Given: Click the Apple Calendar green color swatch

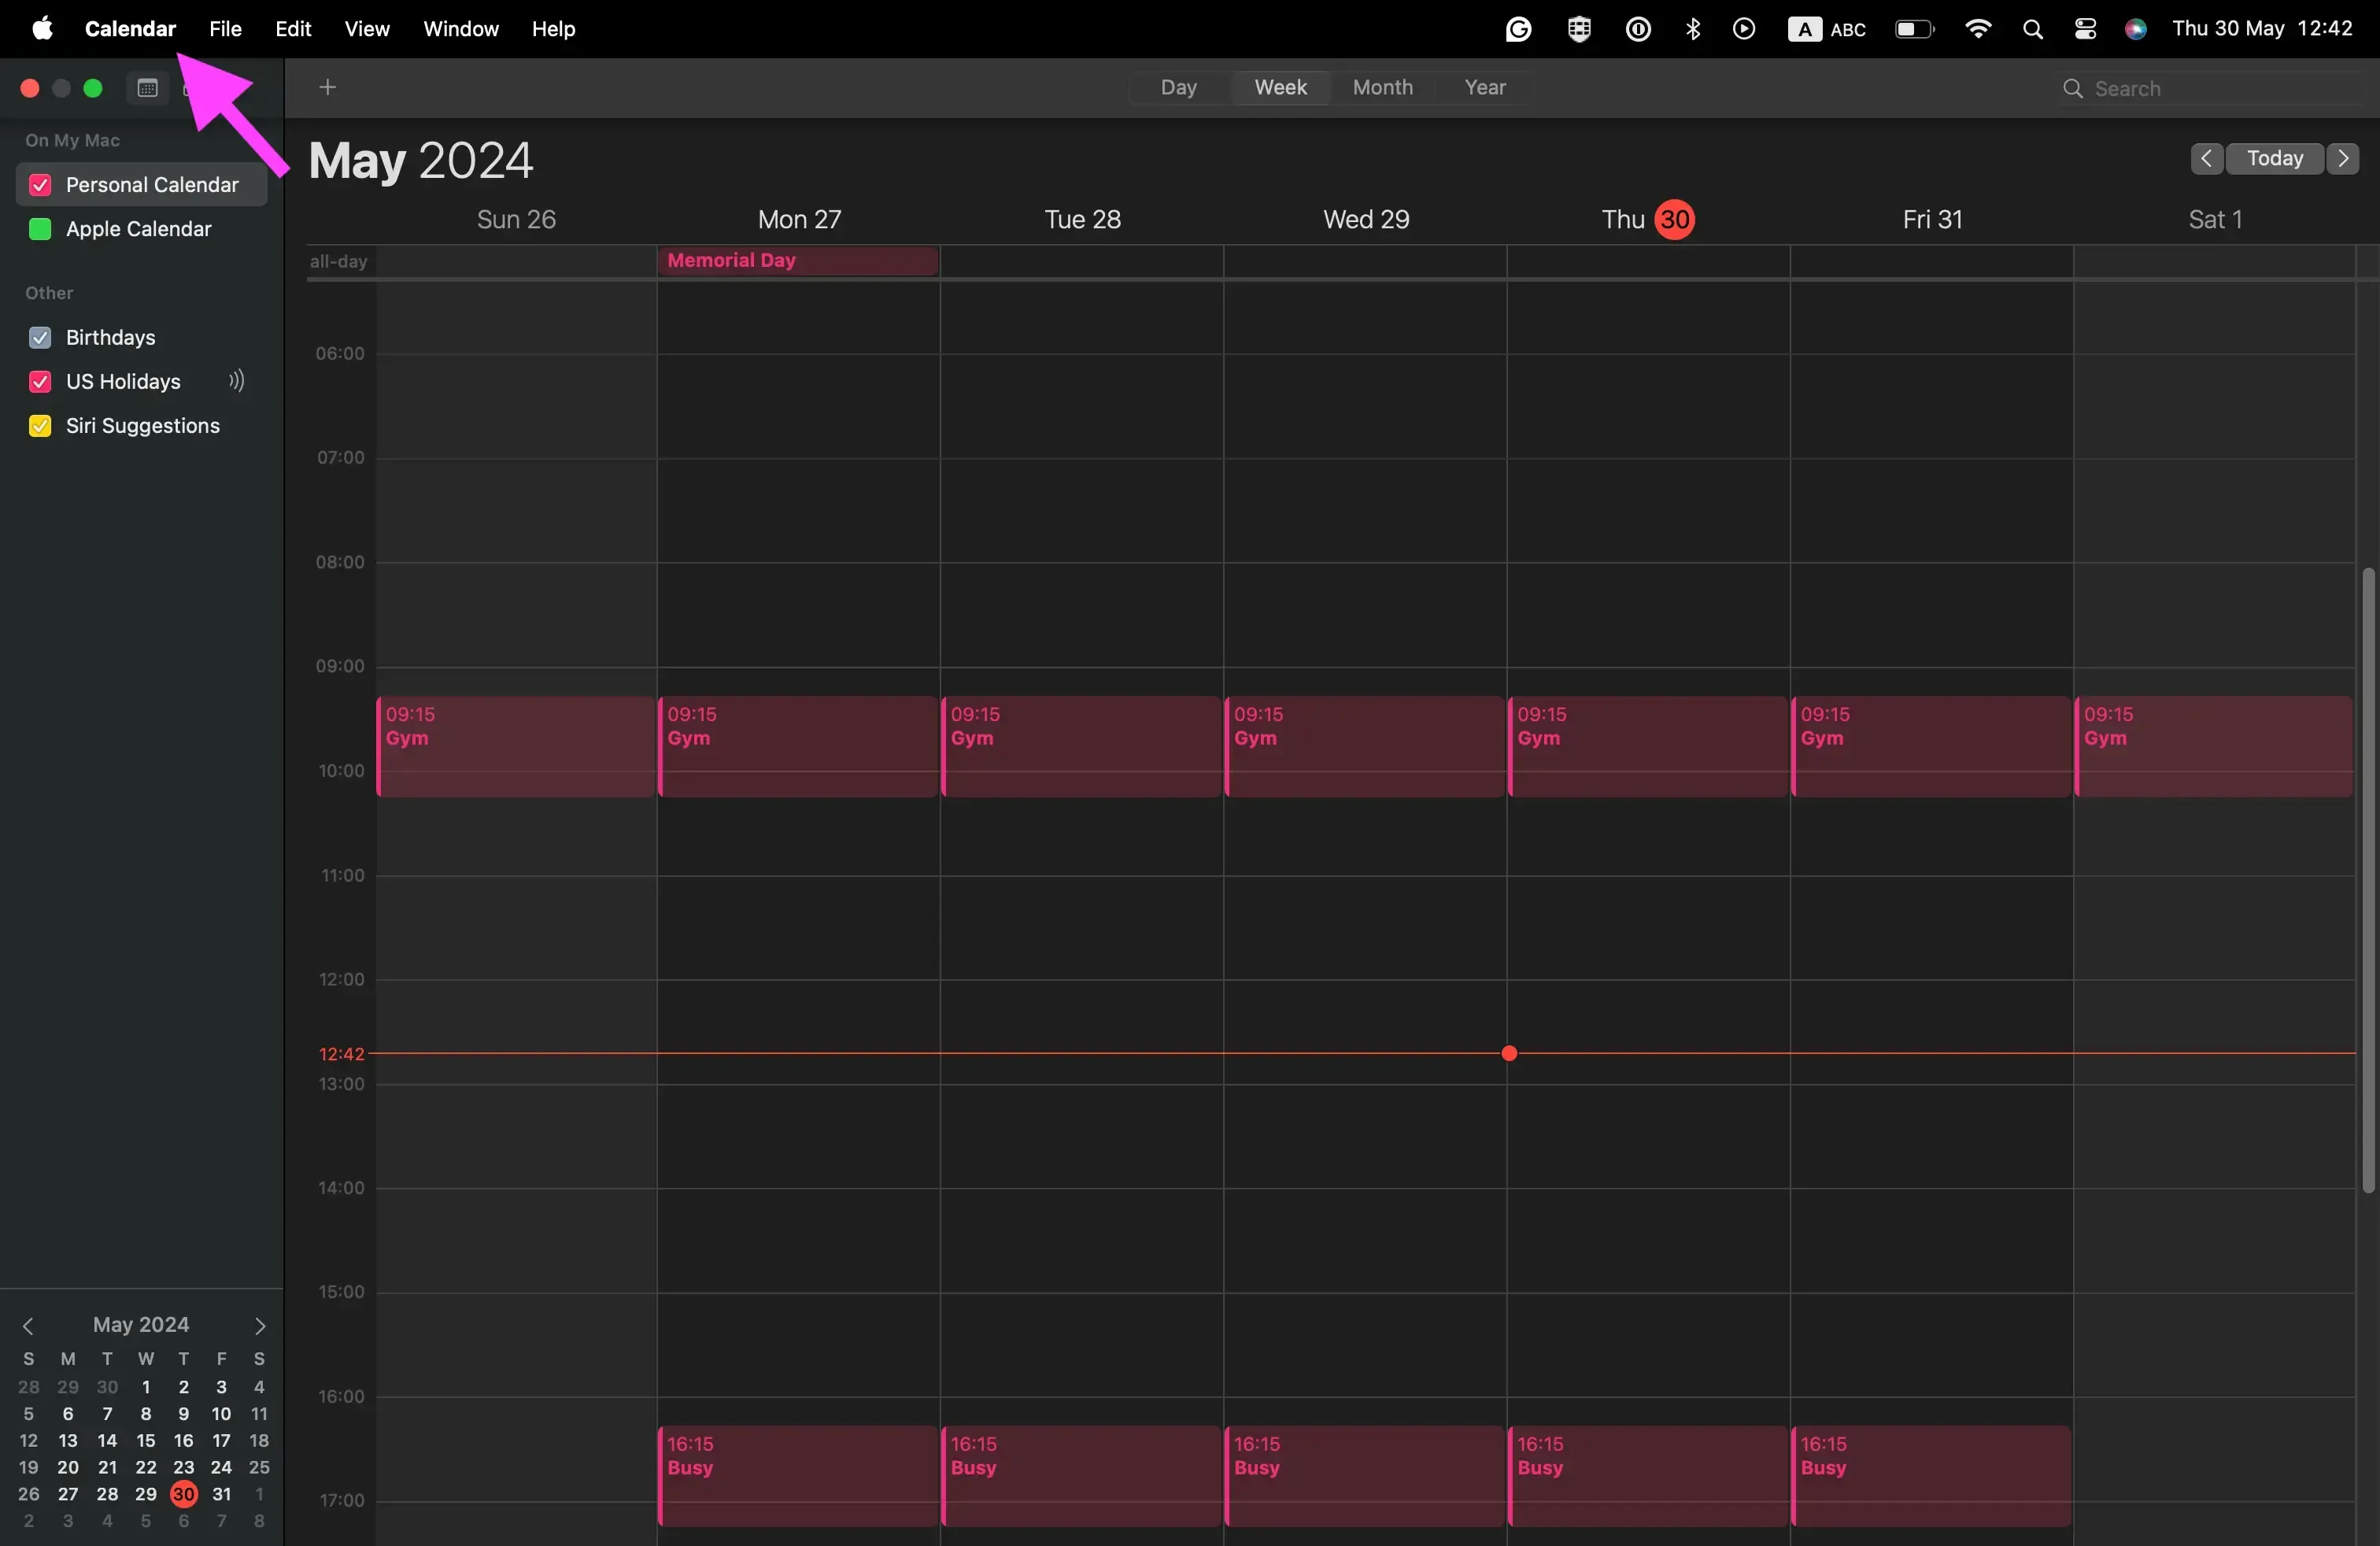Looking at the screenshot, I should [39, 229].
